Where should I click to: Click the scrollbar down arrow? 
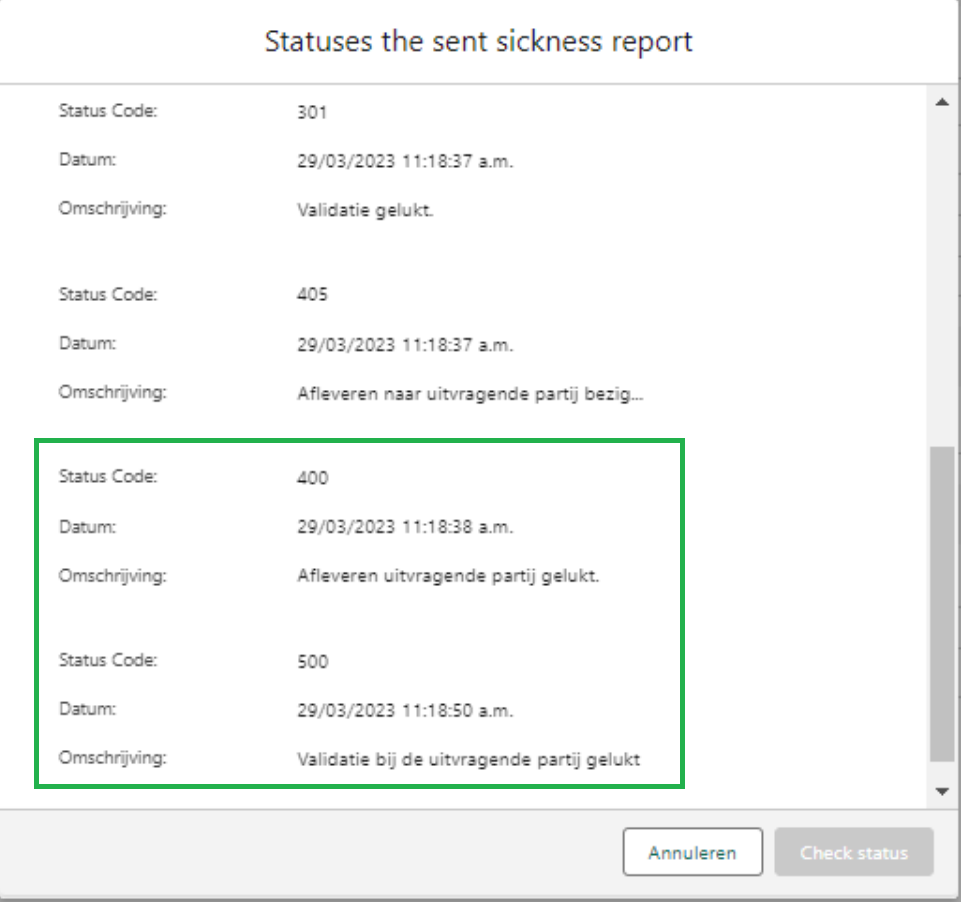(x=943, y=792)
